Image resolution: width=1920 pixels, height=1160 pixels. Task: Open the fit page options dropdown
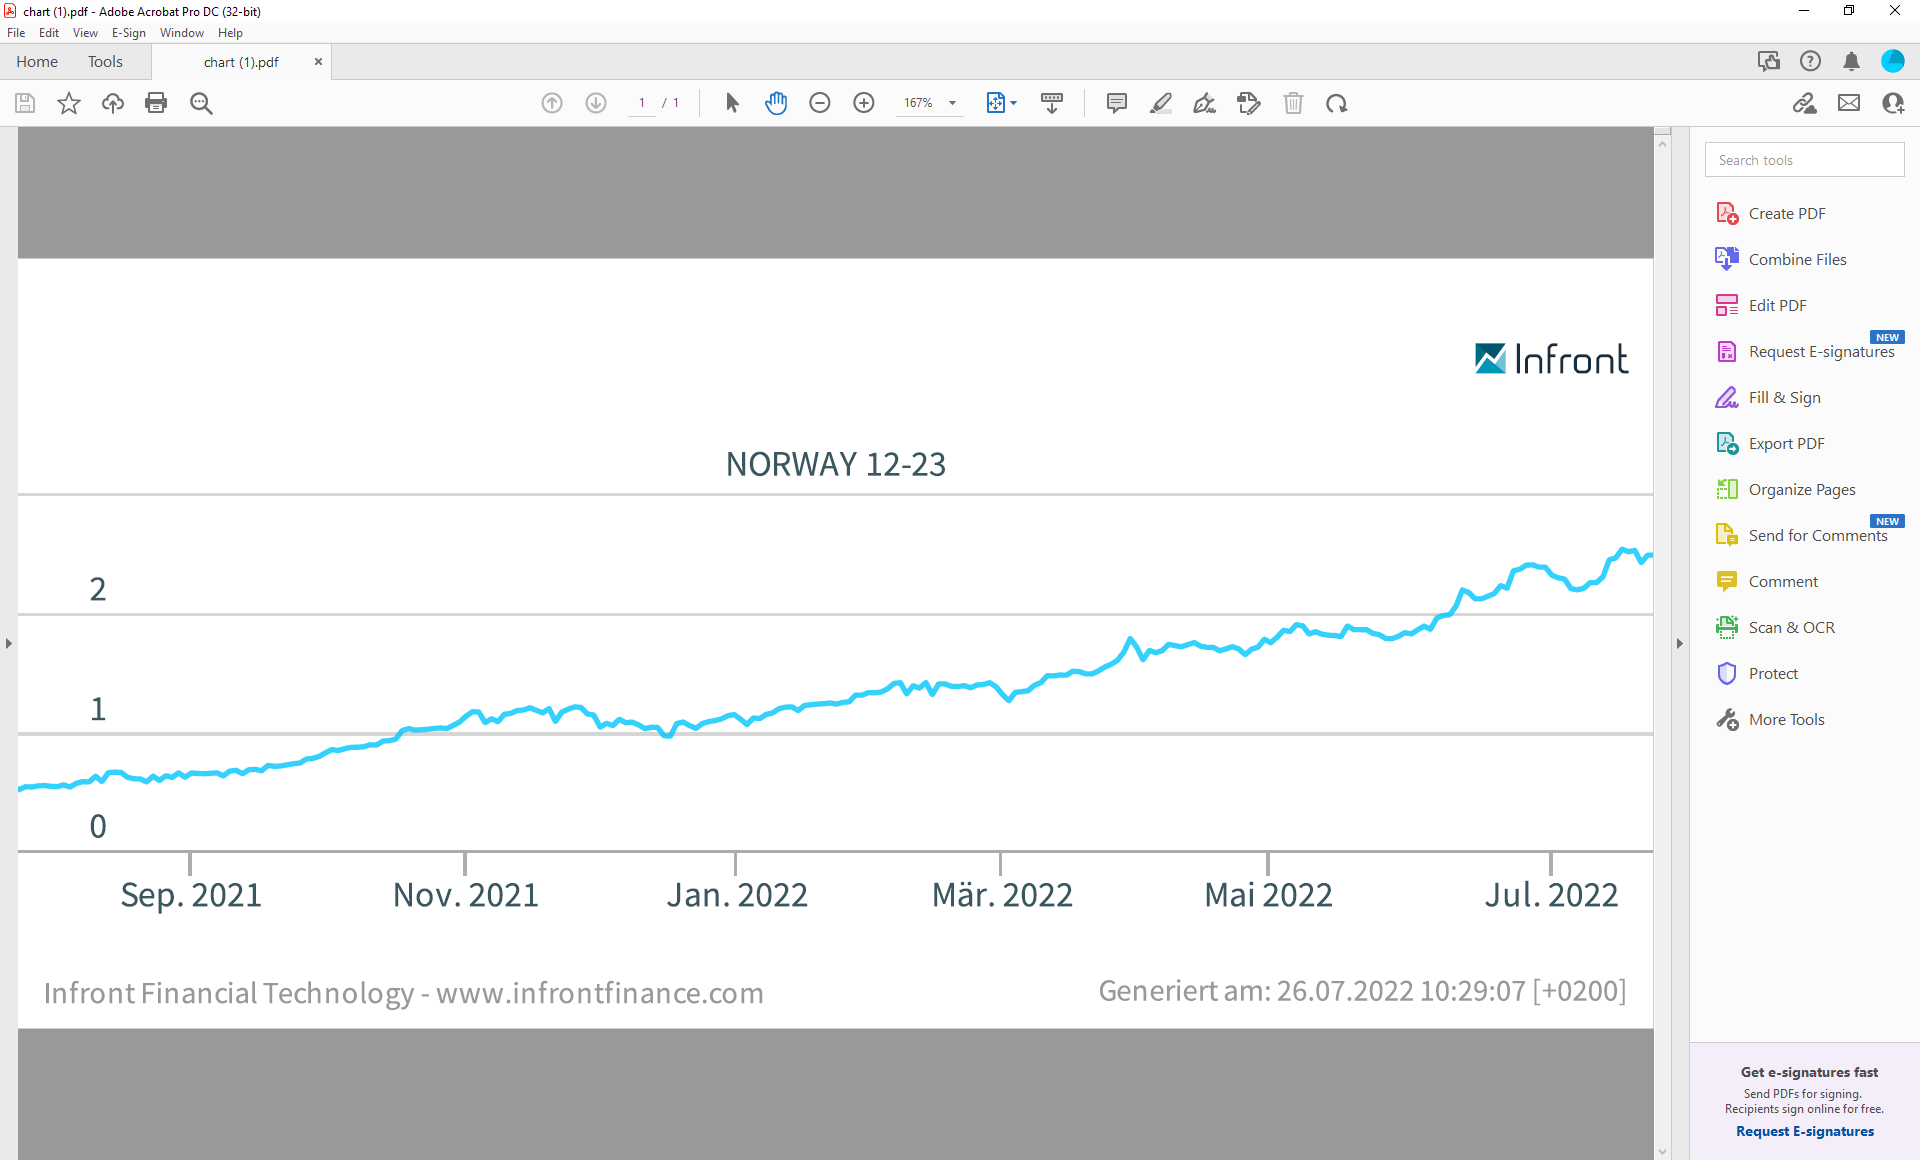click(x=1013, y=103)
